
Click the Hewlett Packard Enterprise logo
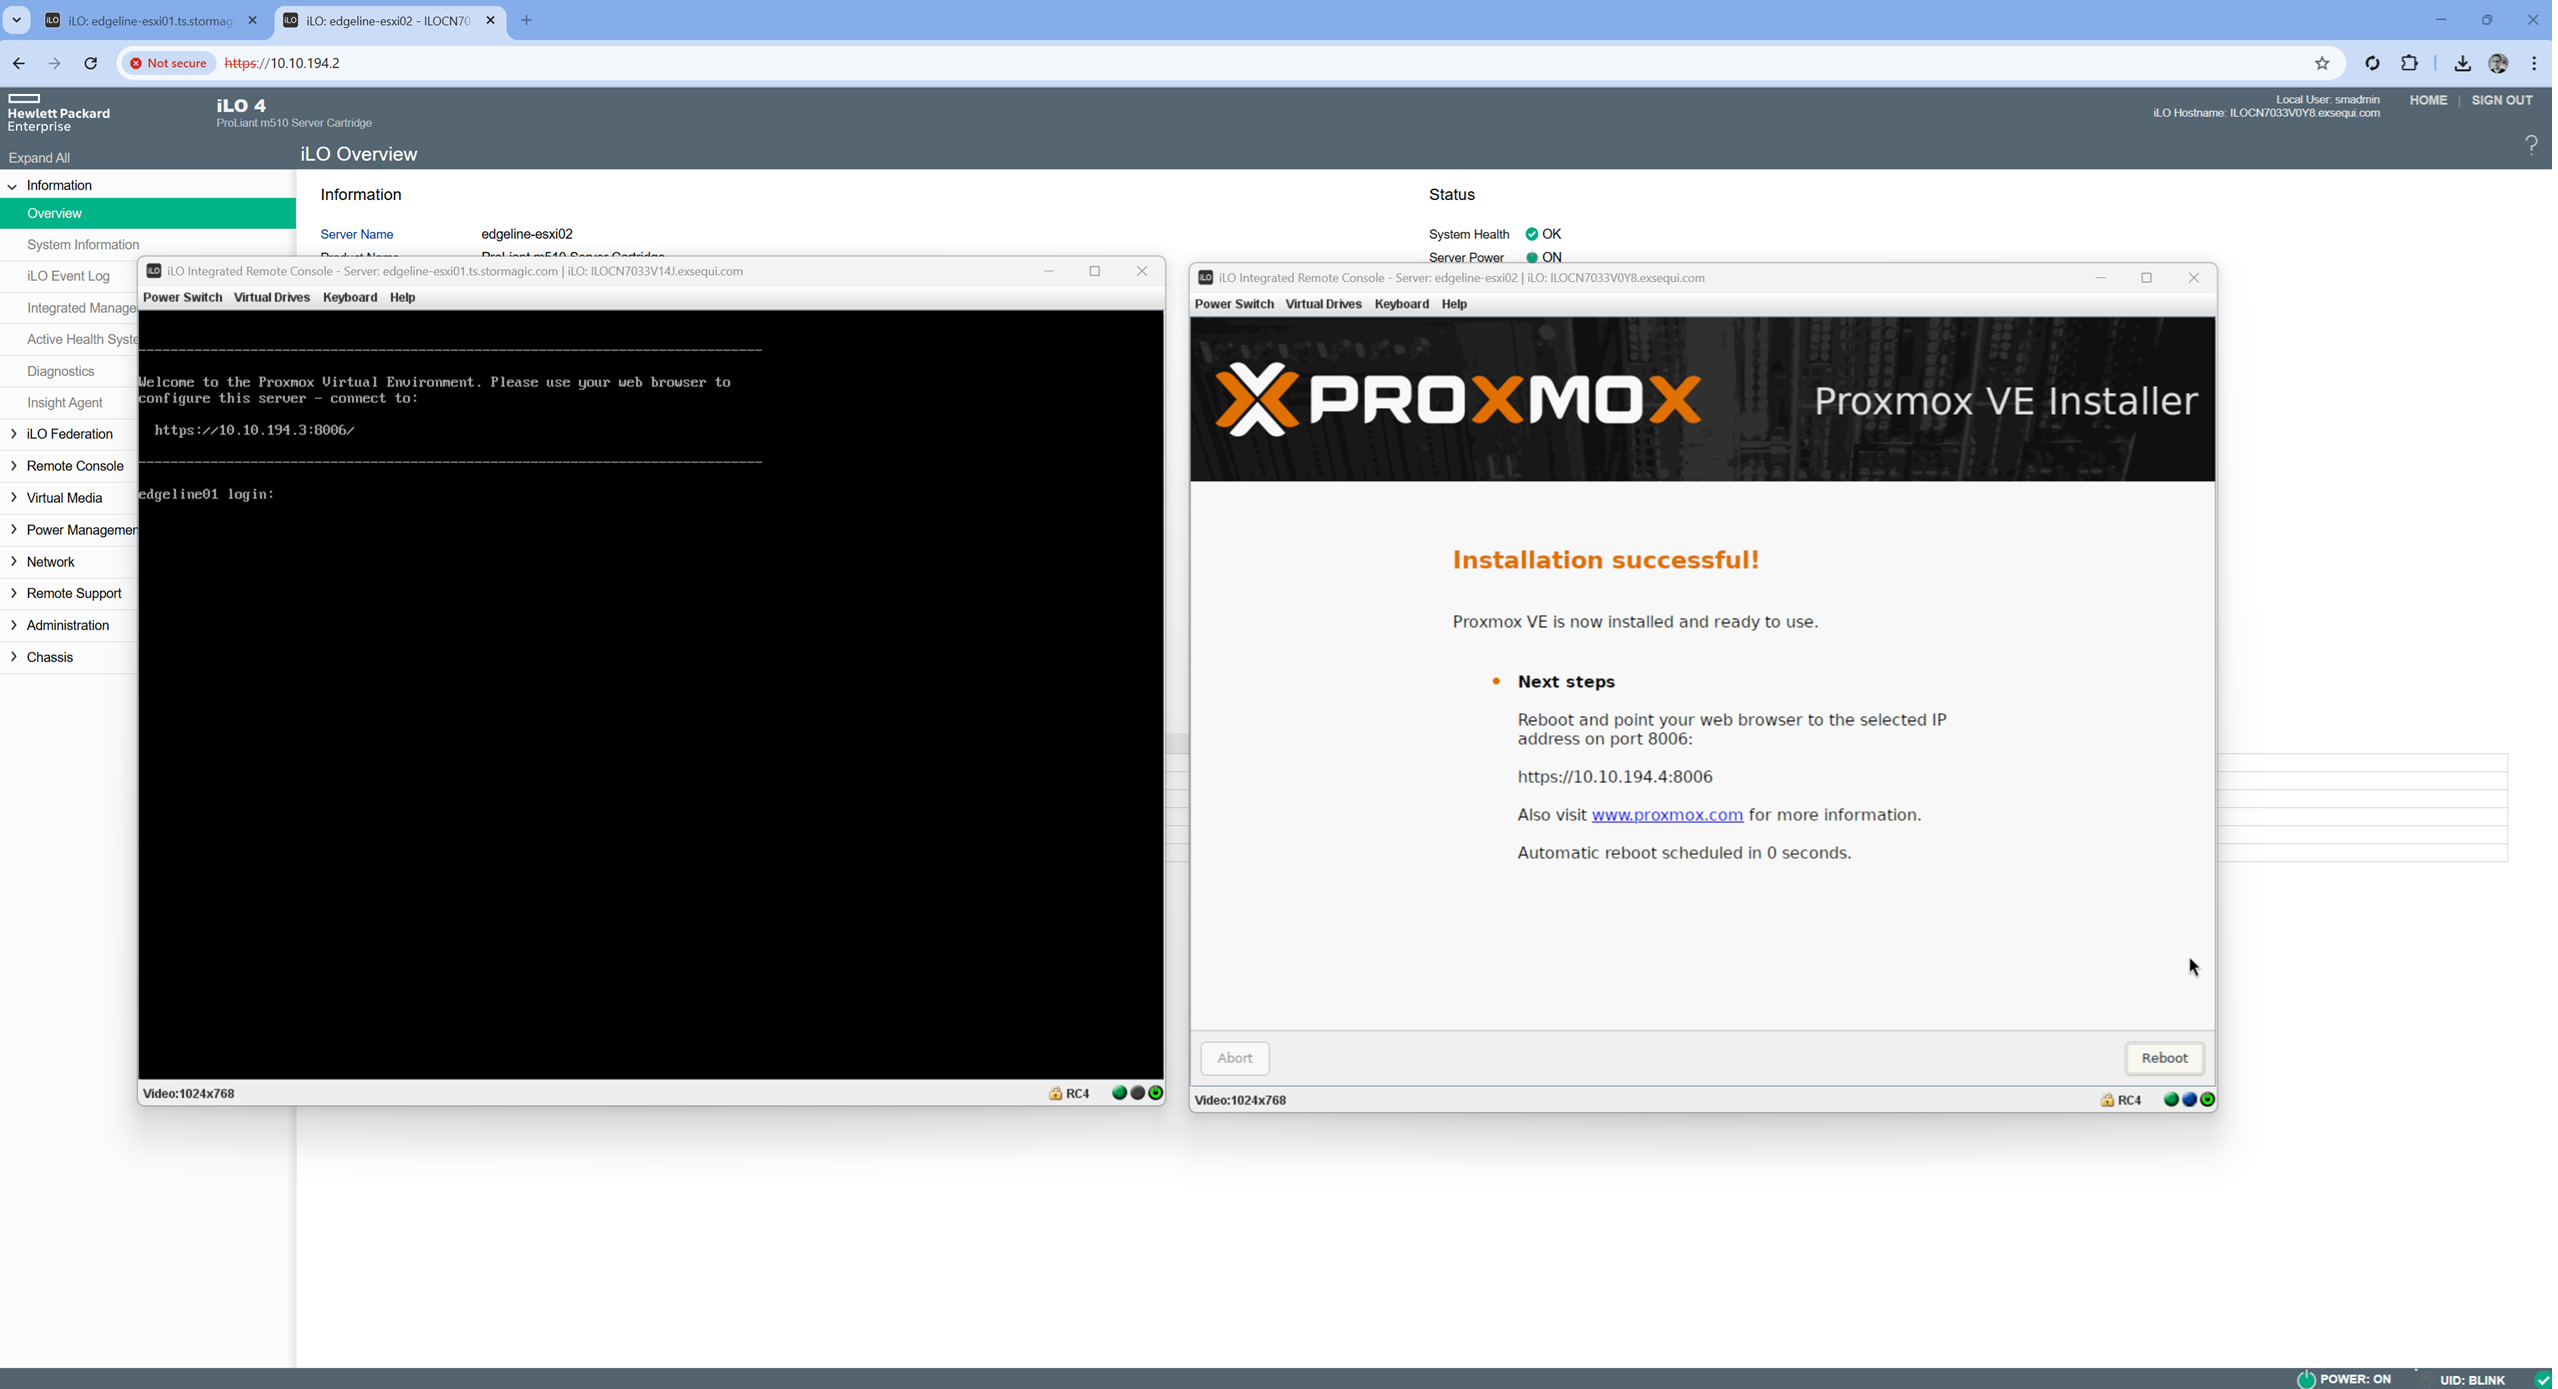[x=58, y=113]
